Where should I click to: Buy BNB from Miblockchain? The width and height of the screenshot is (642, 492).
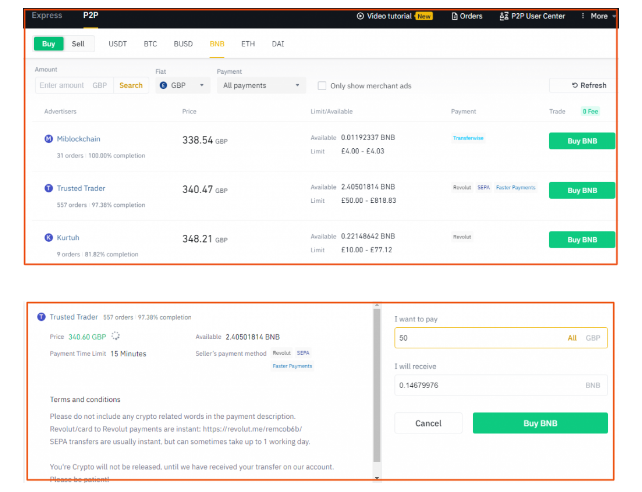(x=582, y=141)
